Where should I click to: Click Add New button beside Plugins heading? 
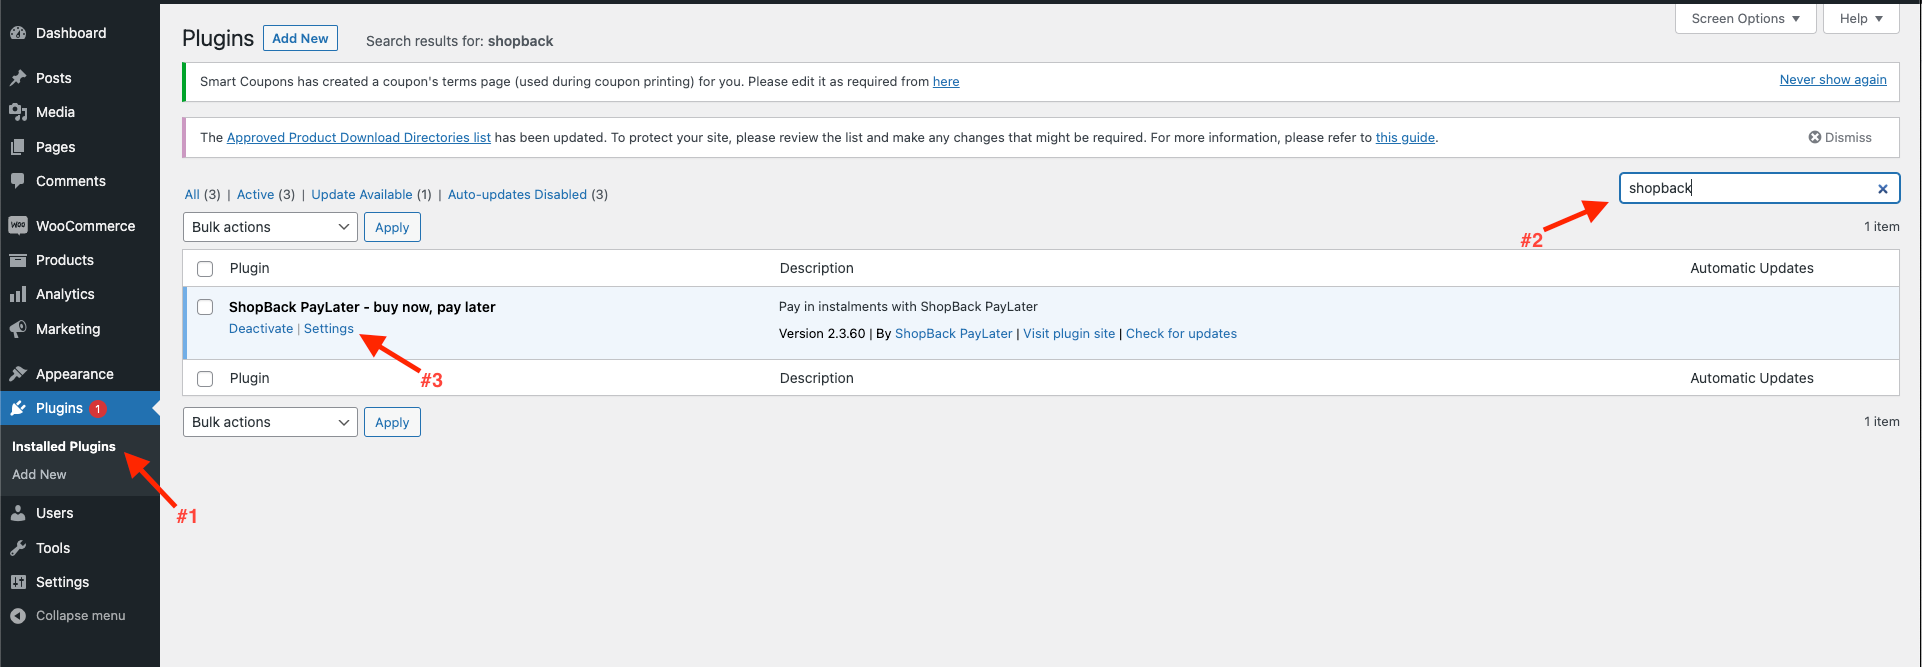coord(300,38)
